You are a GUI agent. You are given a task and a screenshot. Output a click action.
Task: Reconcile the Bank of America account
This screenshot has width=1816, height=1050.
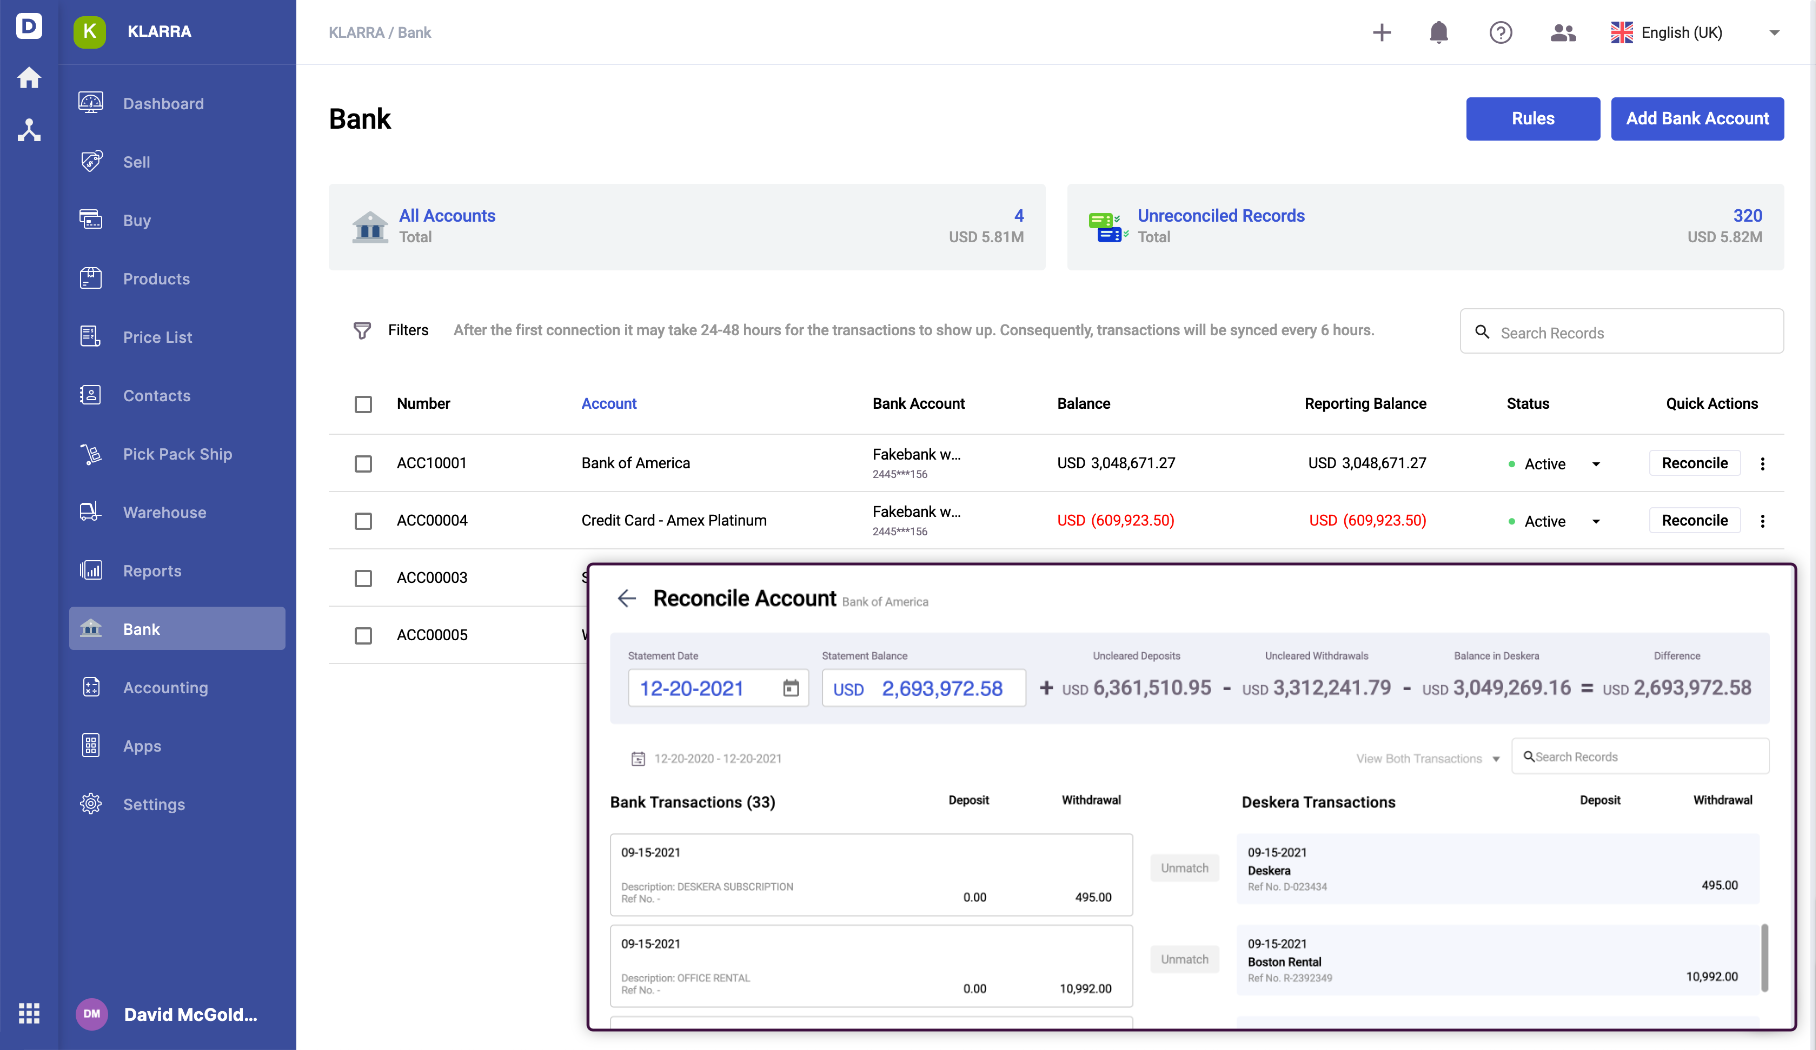click(x=1694, y=463)
